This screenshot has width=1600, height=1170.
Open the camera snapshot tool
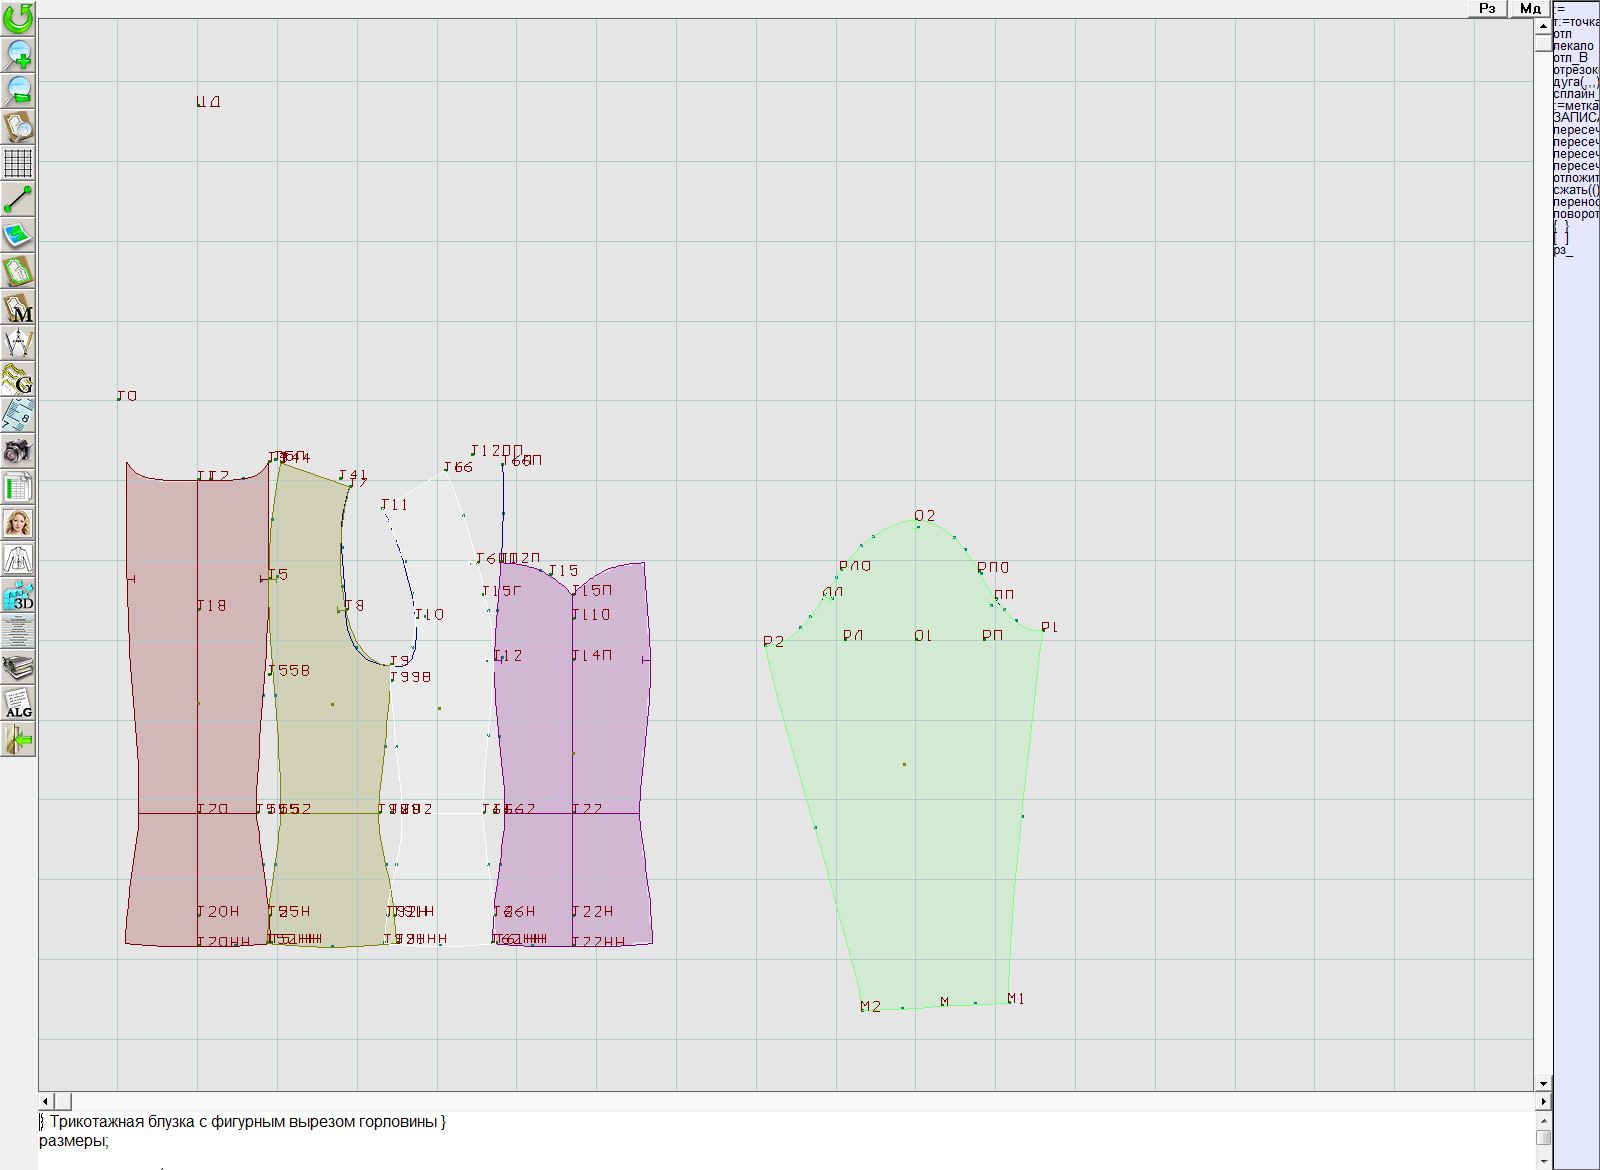[x=18, y=451]
